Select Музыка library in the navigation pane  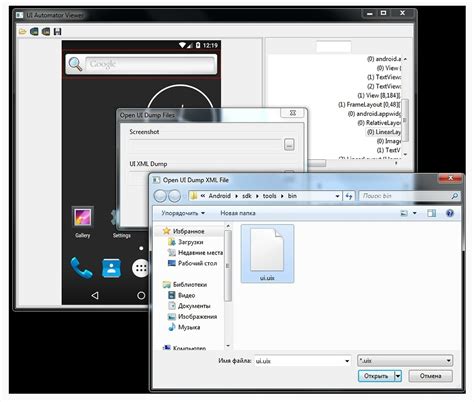pyautogui.click(x=189, y=327)
